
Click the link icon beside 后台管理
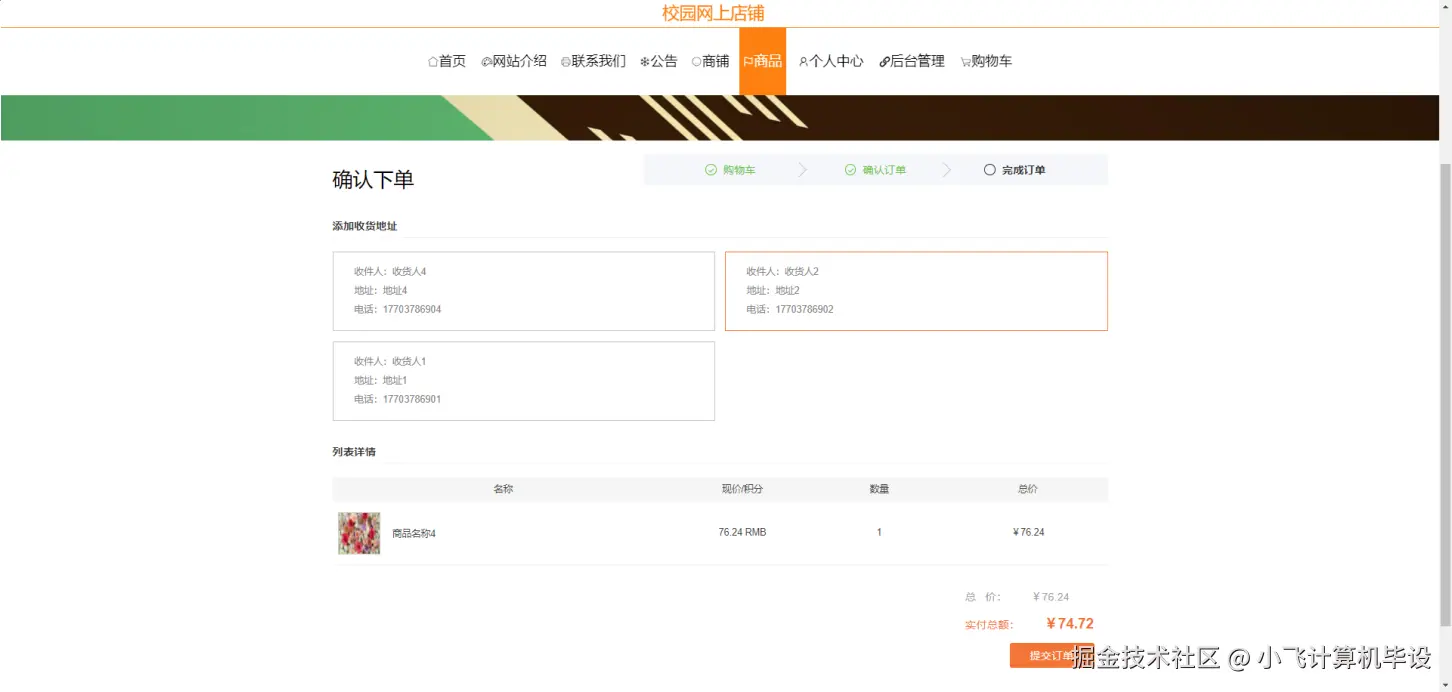[884, 62]
